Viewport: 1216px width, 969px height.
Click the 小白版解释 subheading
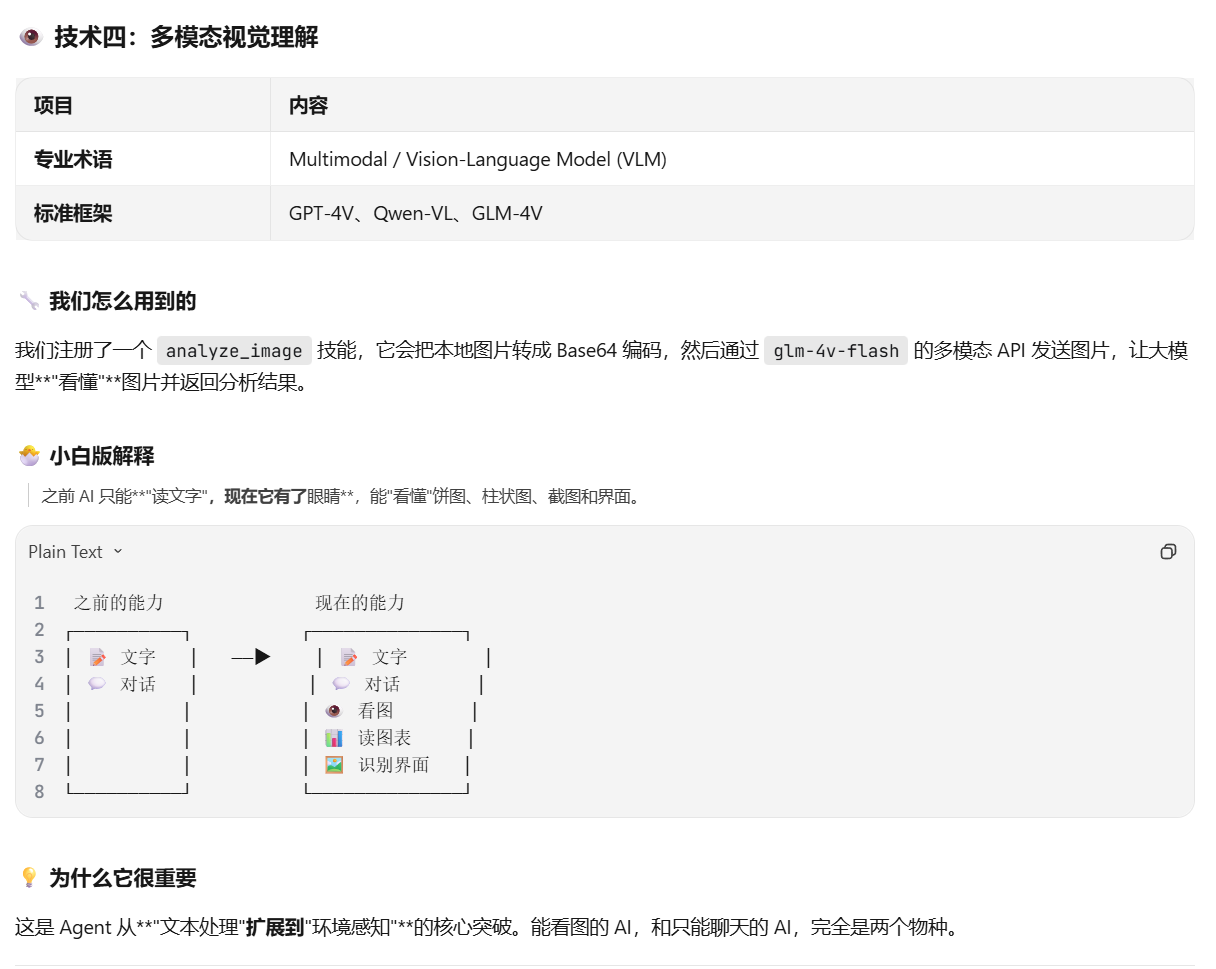pyautogui.click(x=102, y=456)
